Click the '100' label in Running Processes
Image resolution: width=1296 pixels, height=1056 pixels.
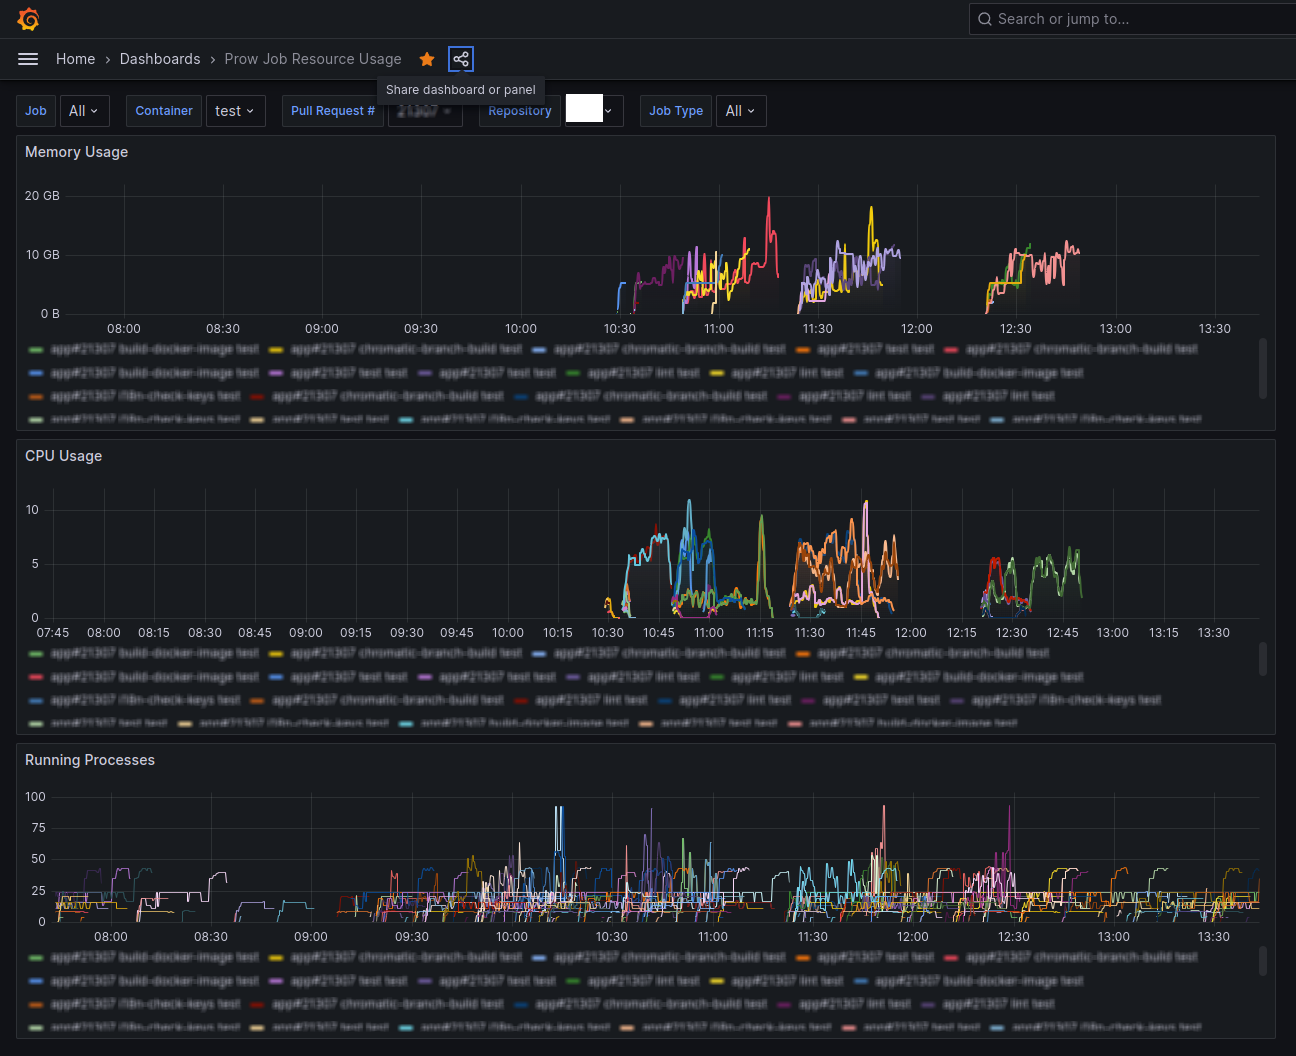point(35,797)
